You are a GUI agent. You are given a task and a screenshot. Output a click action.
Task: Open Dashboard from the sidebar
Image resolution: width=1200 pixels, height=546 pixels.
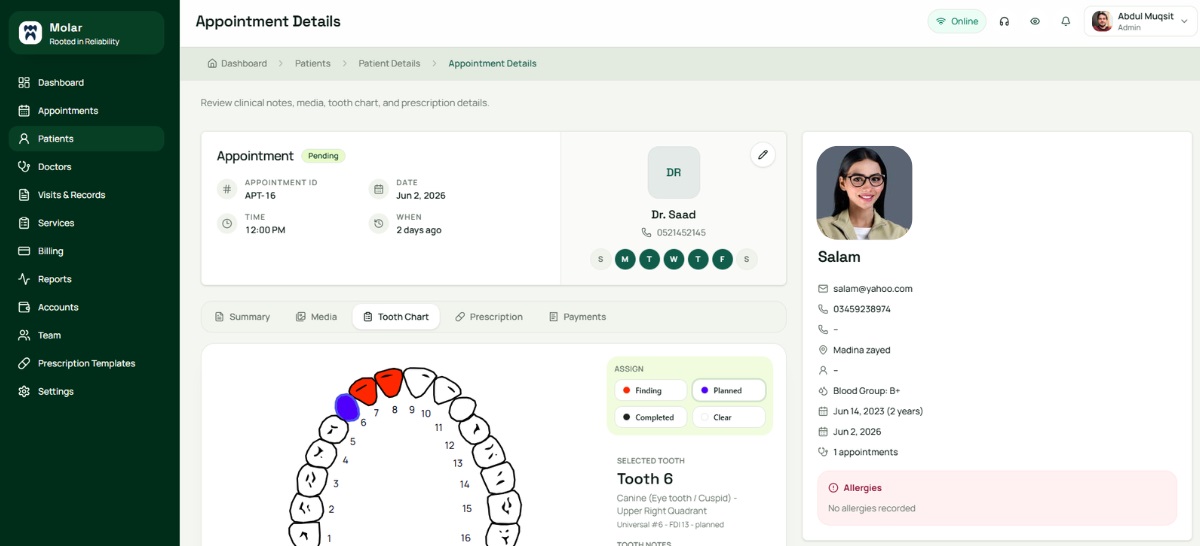(86, 82)
